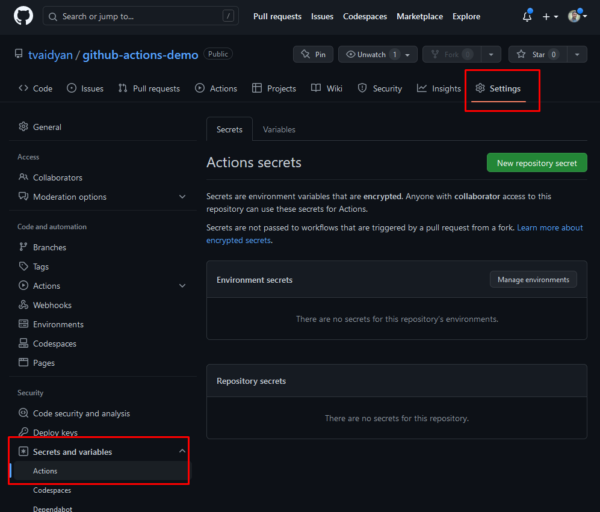Star the repository

[538, 54]
